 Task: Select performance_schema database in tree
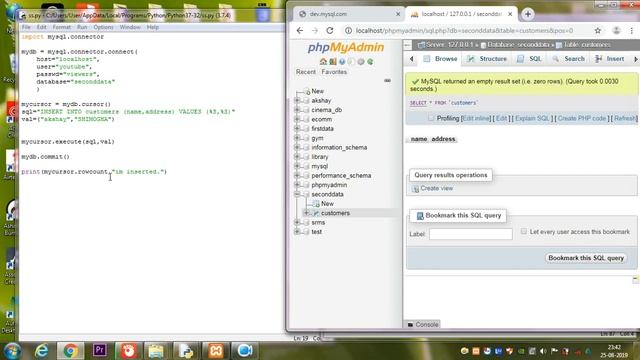[x=341, y=176]
